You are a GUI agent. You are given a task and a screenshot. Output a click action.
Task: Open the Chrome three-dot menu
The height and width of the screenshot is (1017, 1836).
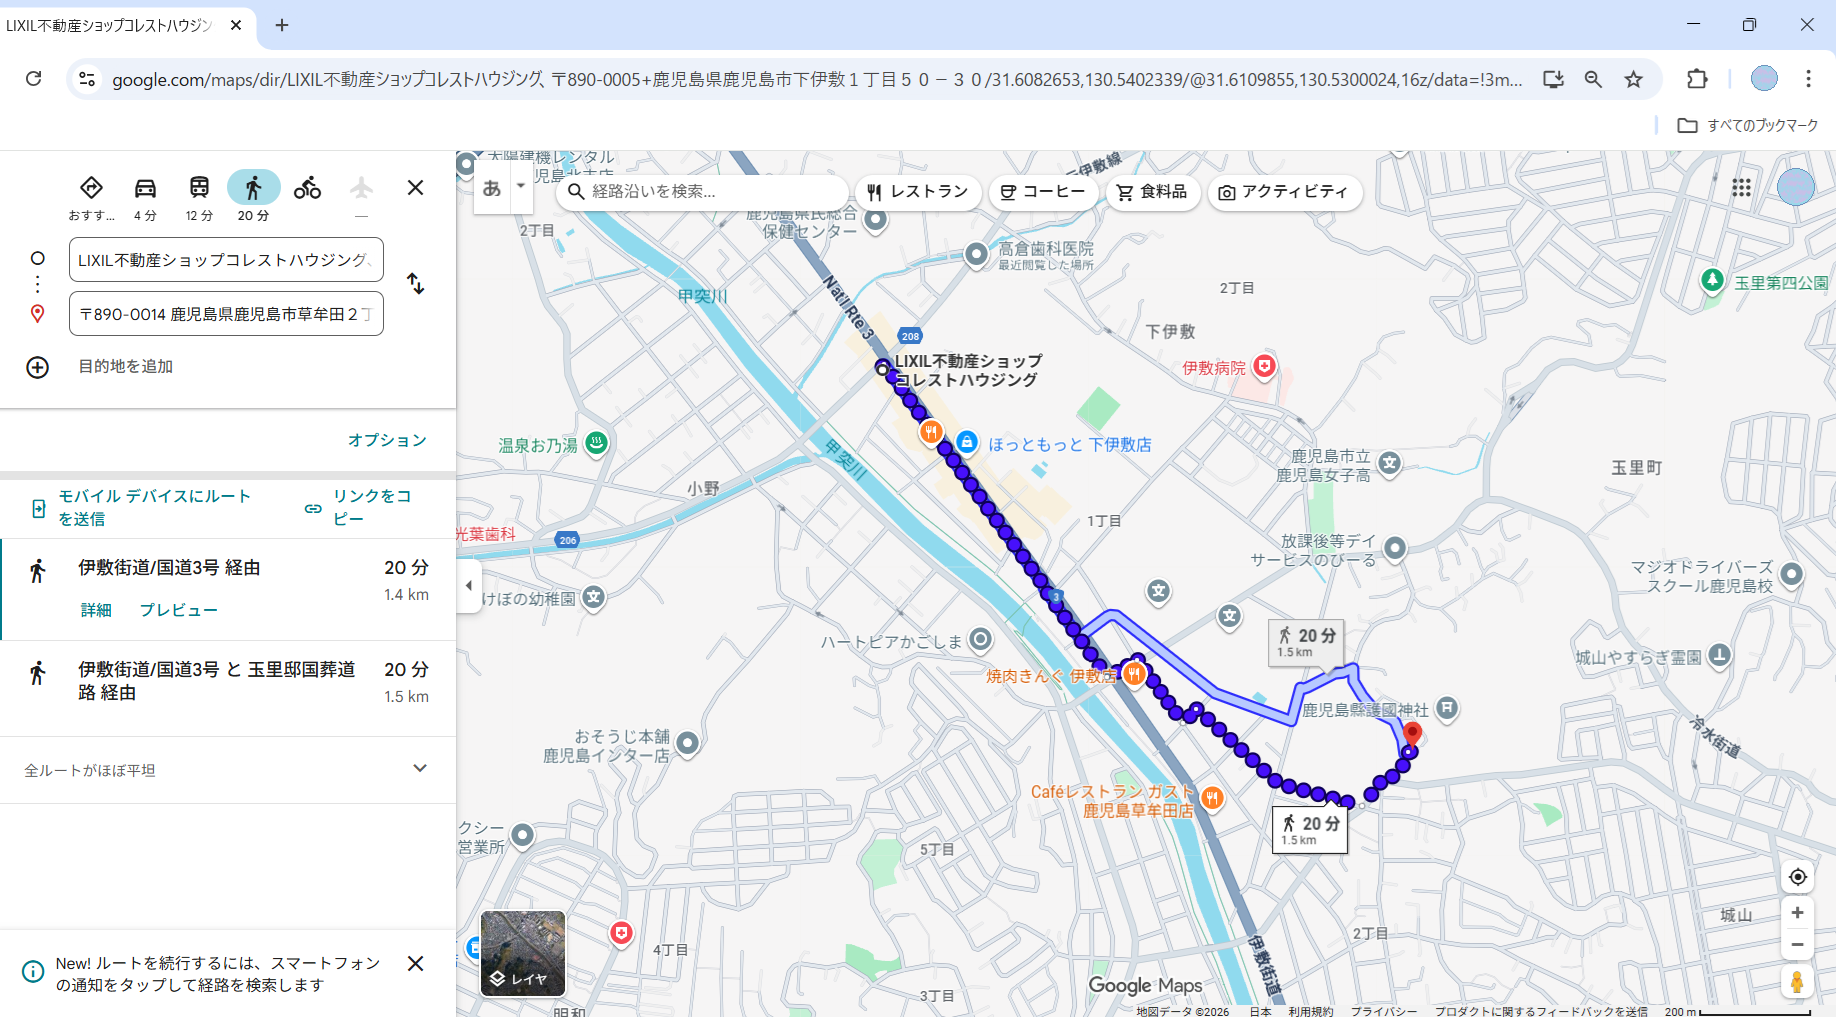click(1808, 79)
